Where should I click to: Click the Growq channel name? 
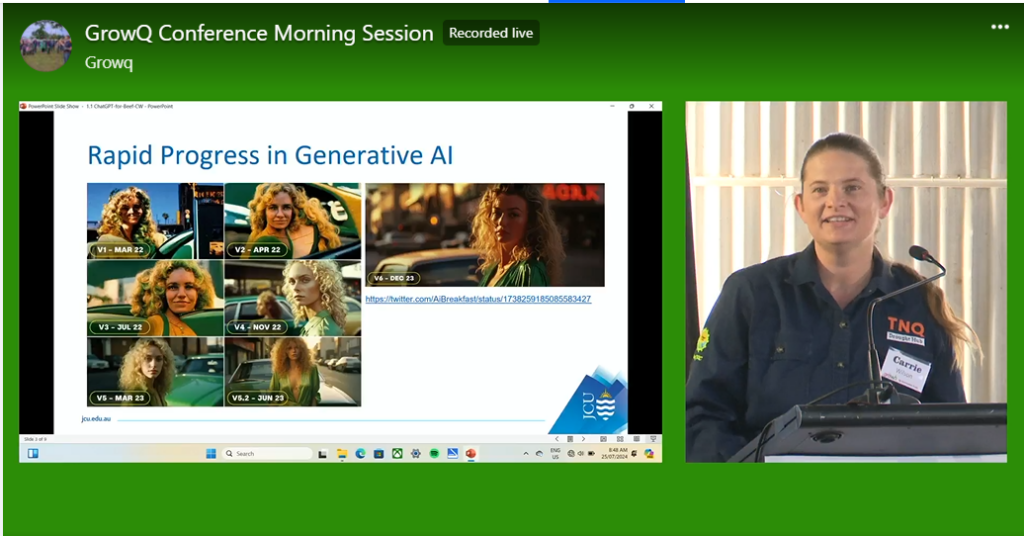[x=108, y=62]
